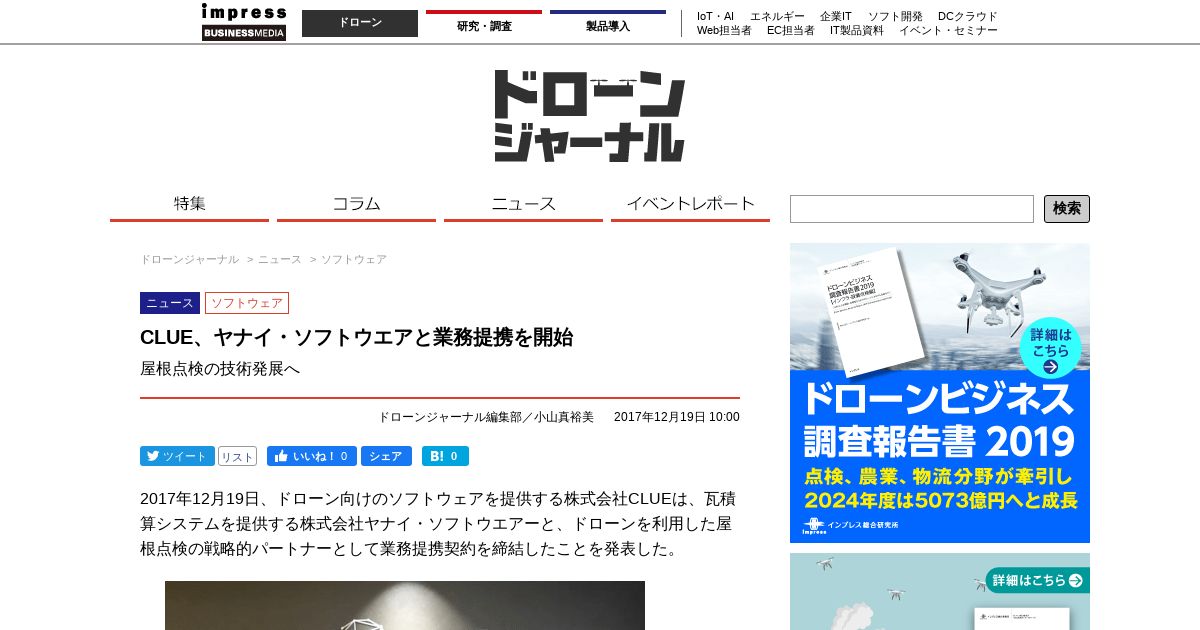Open the ドローンビジネス調査報告書 2019 banner
Viewport: 1200px width, 630px height.
pos(940,393)
